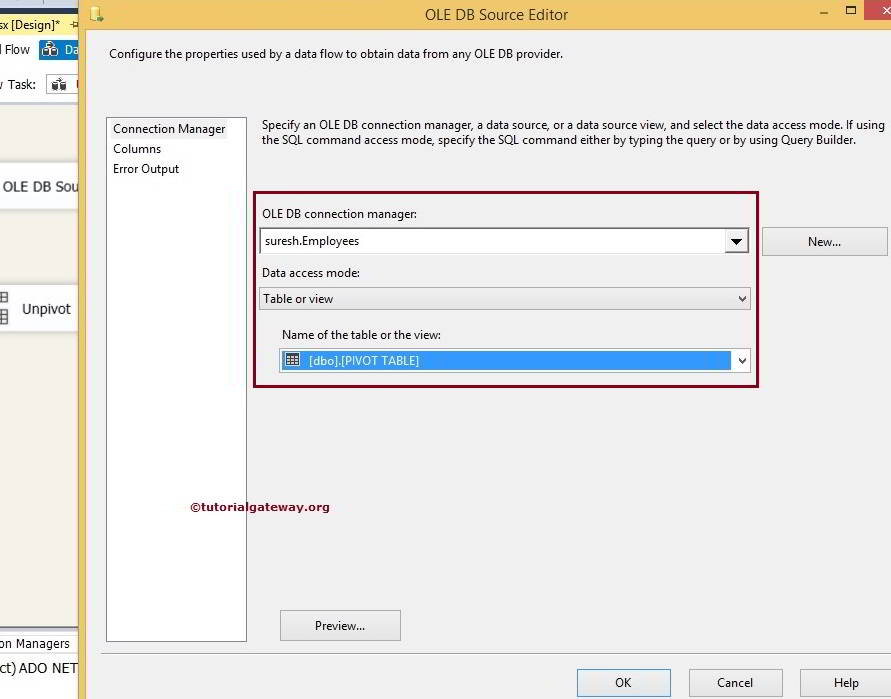
Task: Open the table or view name dropdown
Action: click(x=741, y=360)
